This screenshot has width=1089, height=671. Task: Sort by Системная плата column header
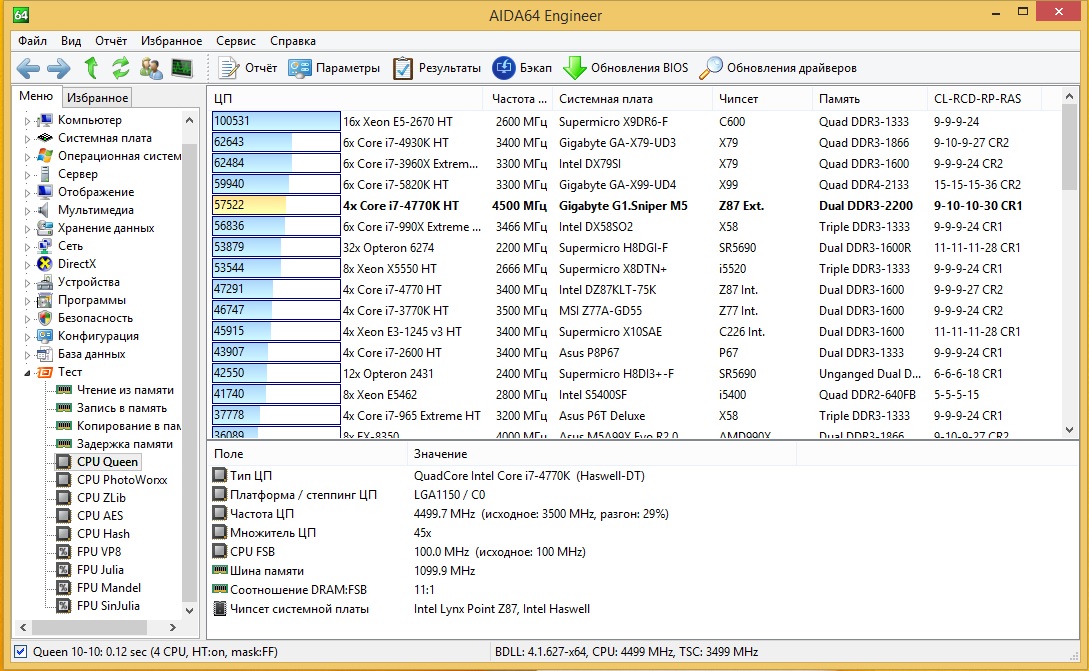tap(633, 99)
